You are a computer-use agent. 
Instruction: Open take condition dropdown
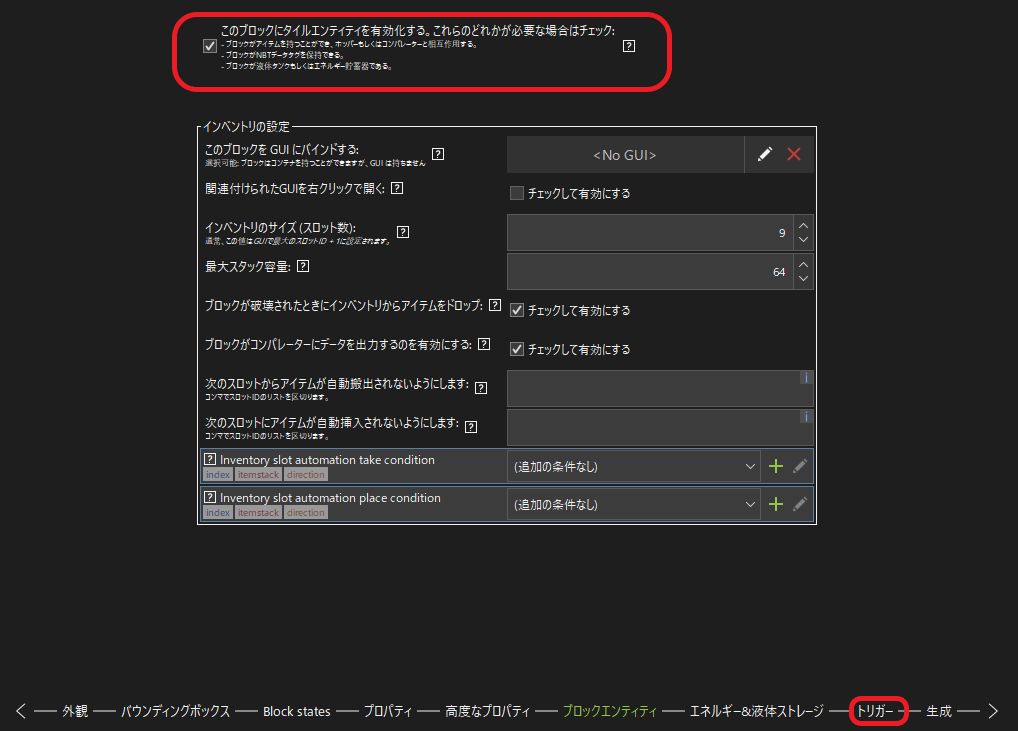634,466
